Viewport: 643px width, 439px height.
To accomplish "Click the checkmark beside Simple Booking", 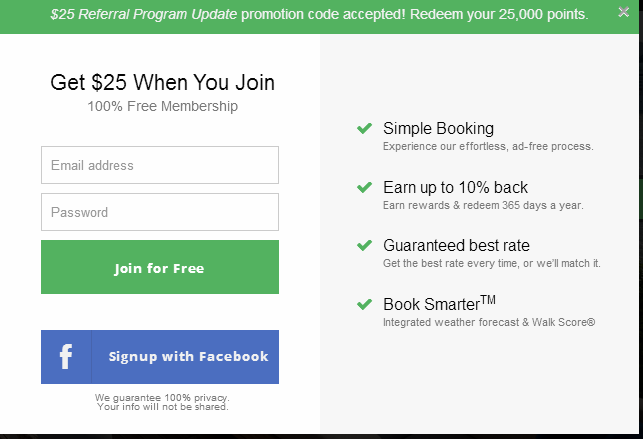I will click(365, 128).
